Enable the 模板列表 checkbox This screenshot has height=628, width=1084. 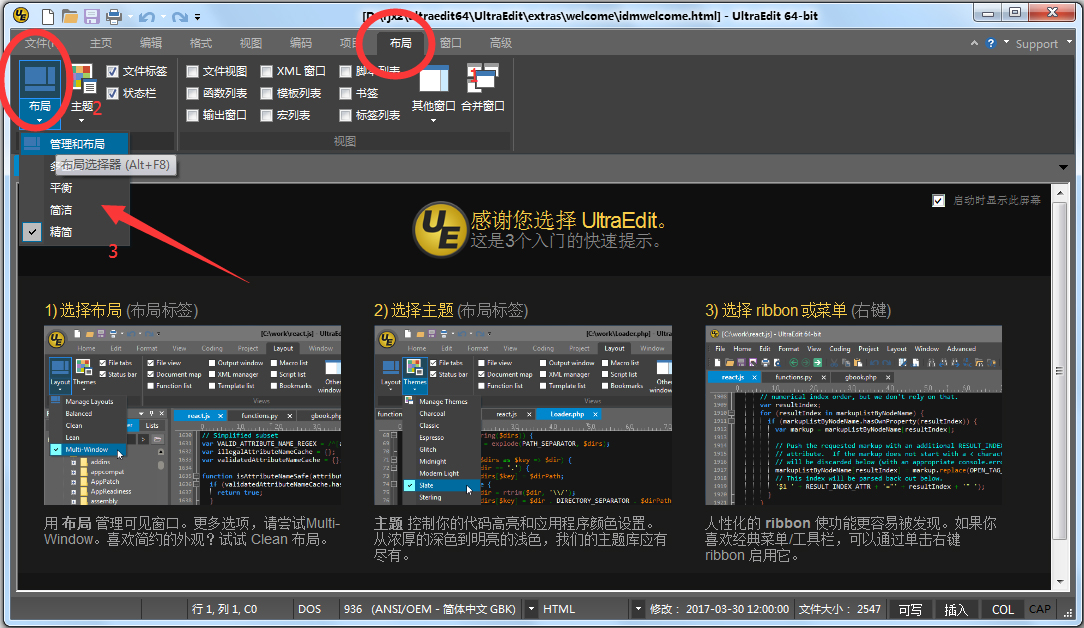pos(266,93)
